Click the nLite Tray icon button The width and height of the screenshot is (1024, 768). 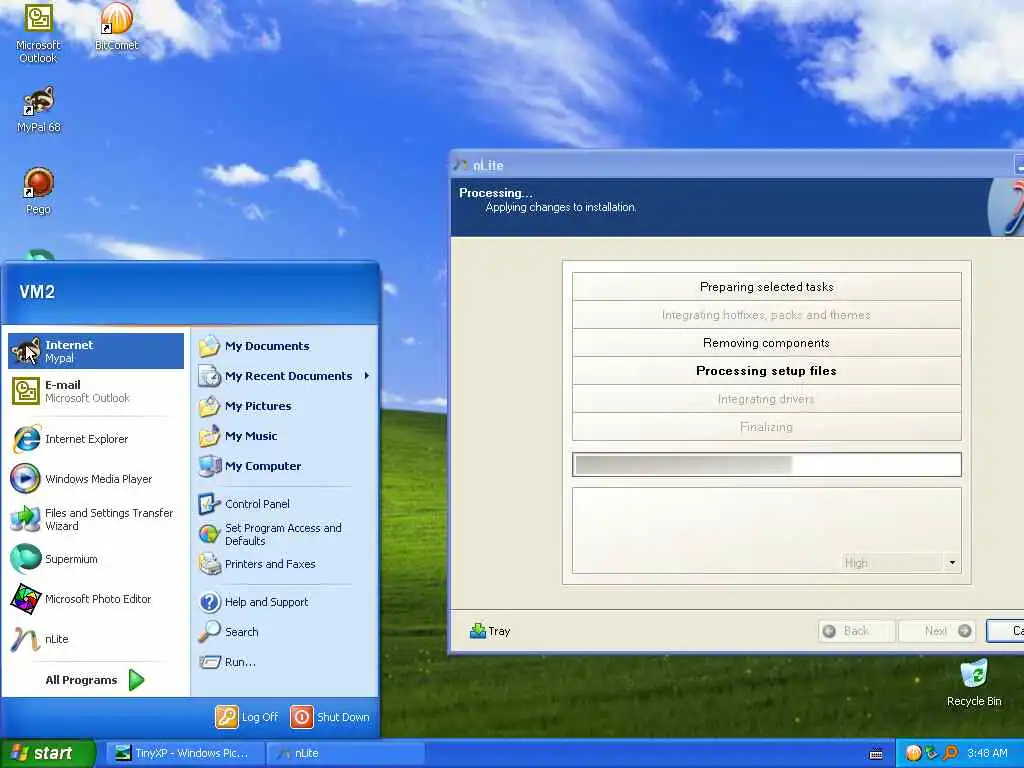pos(490,631)
